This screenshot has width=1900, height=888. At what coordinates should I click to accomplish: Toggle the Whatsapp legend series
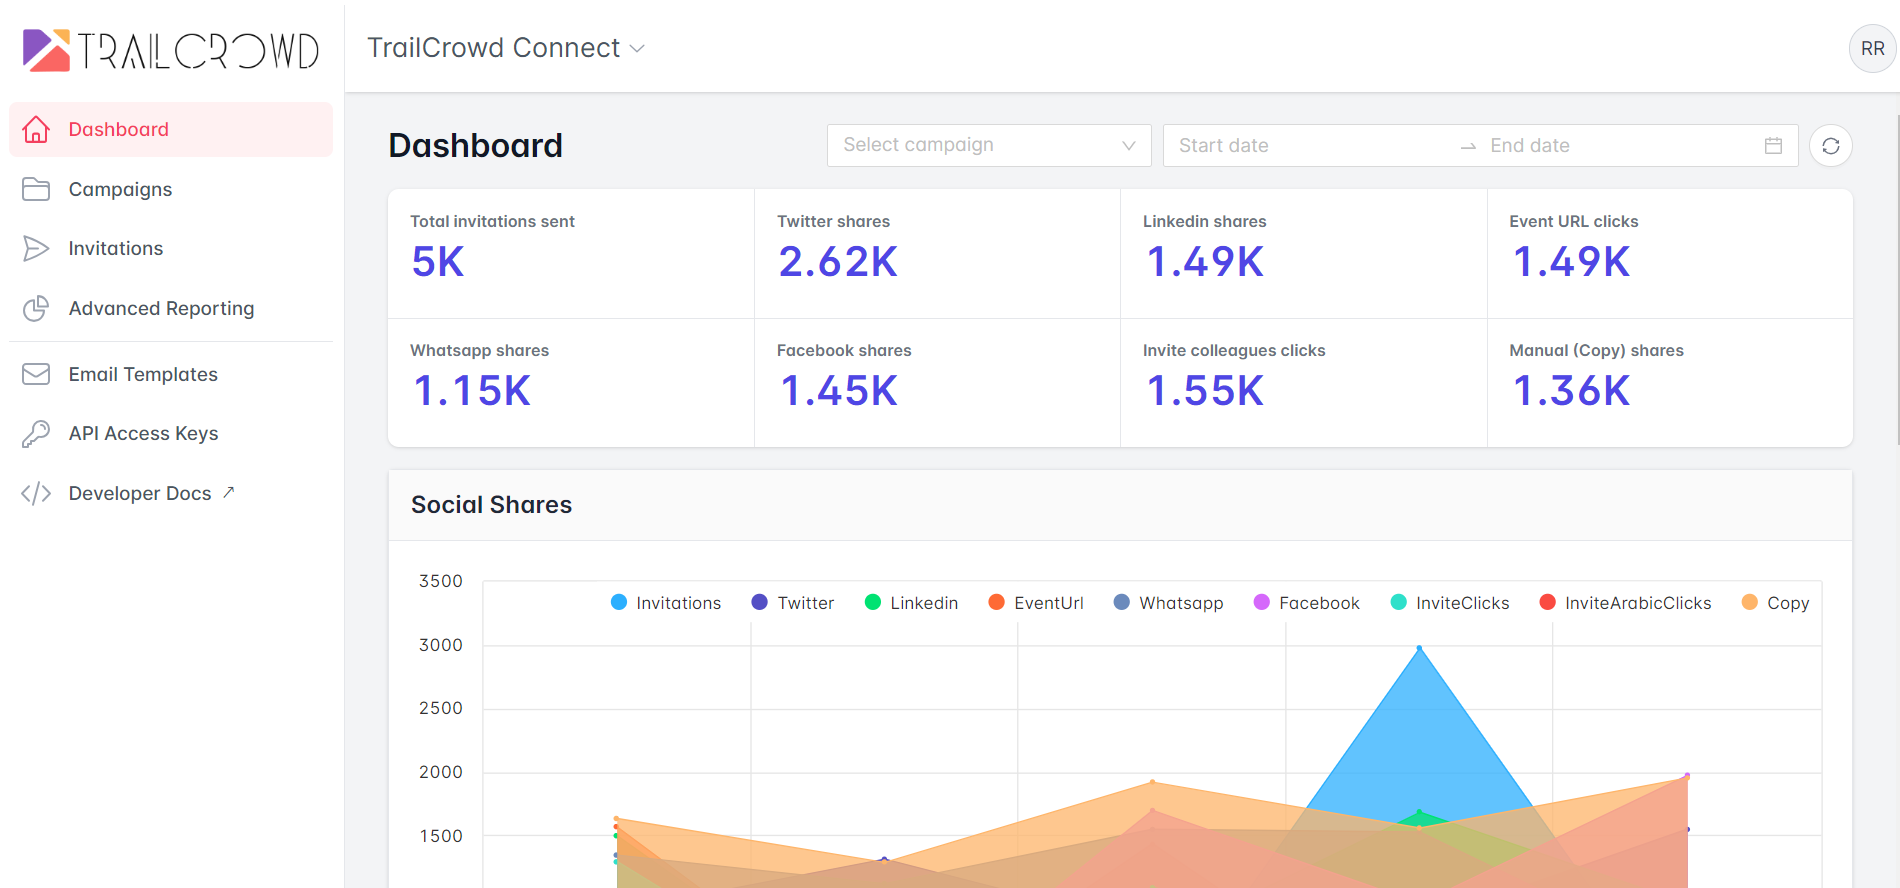coord(1169,603)
